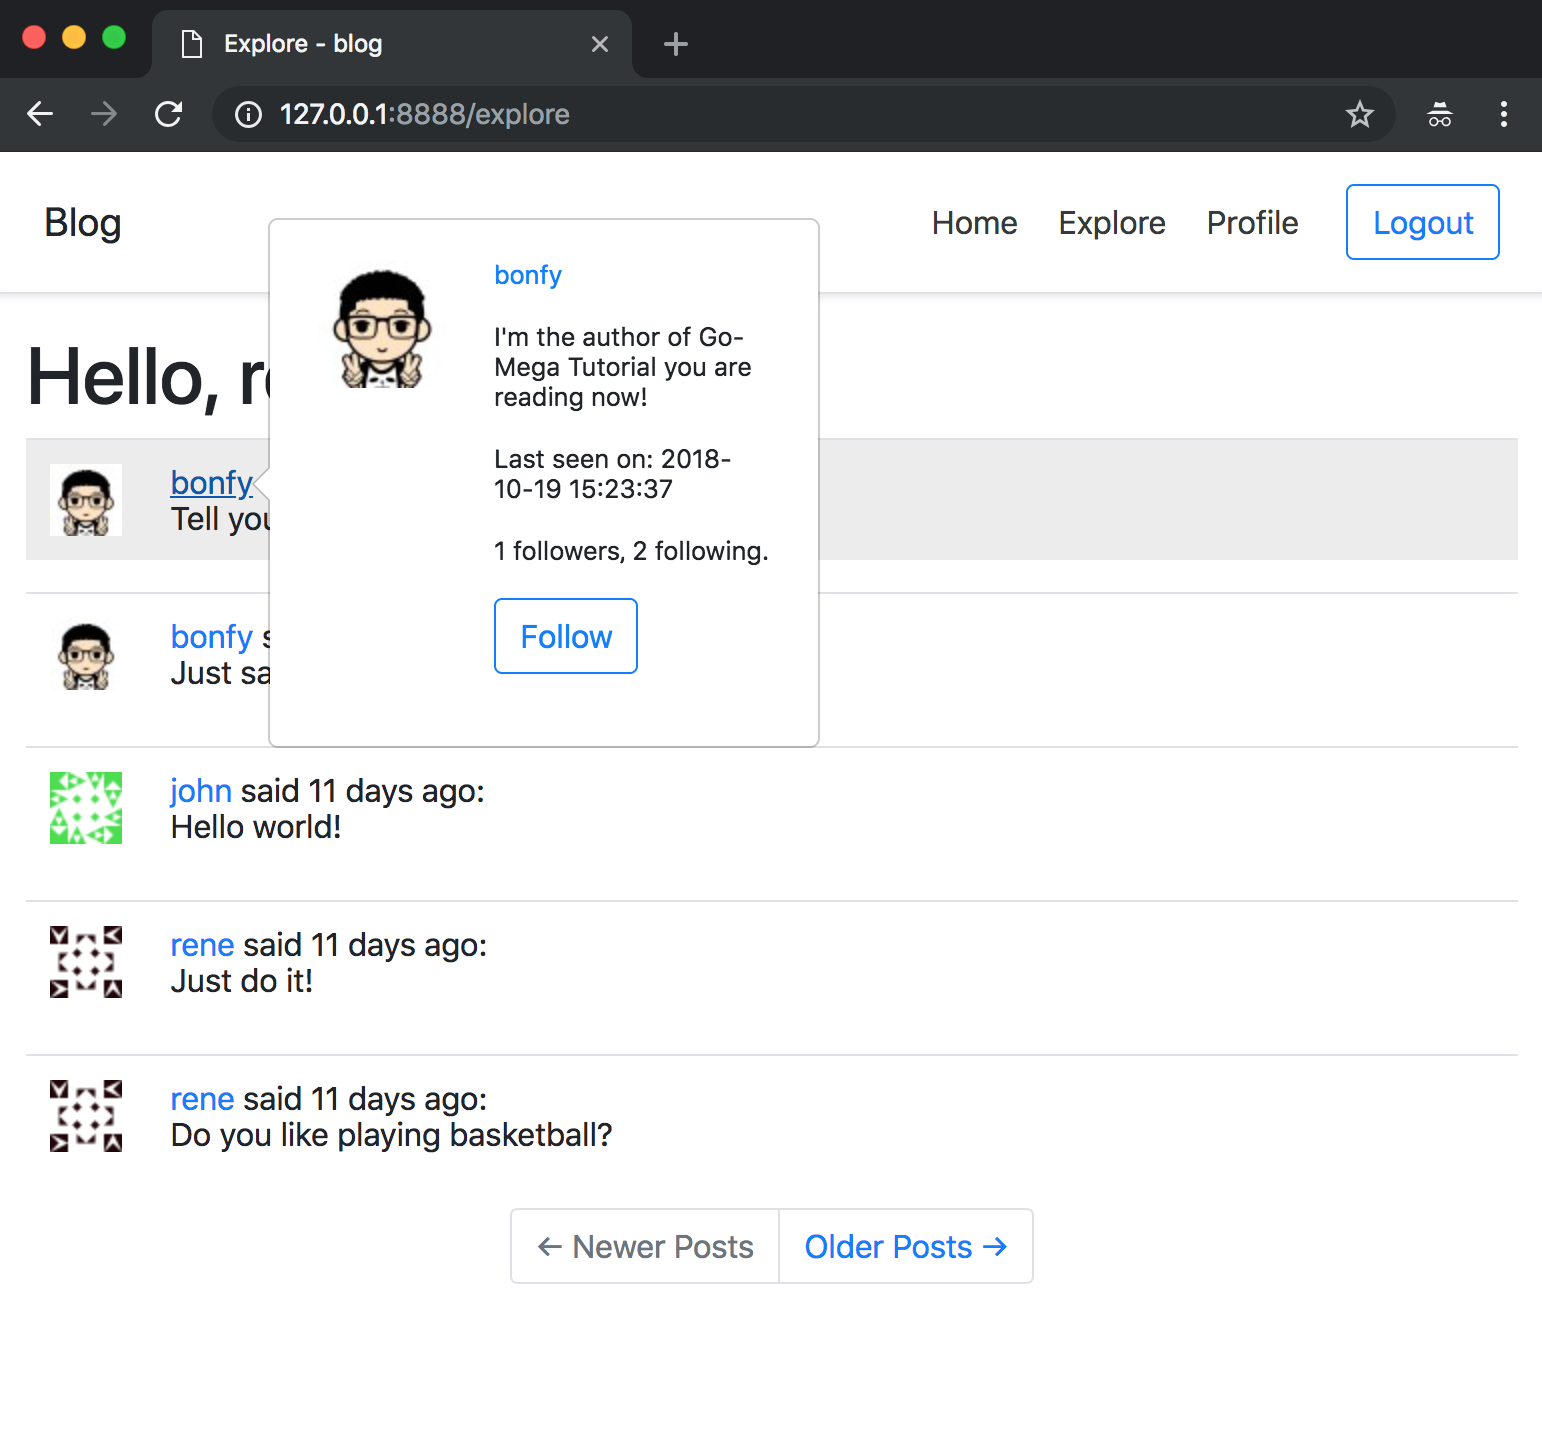This screenshot has height=1450, width=1542.
Task: Go to Home in navbar
Action: (974, 223)
